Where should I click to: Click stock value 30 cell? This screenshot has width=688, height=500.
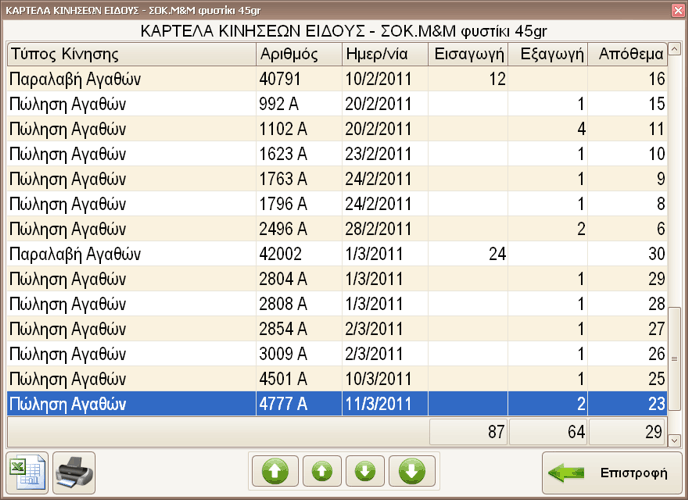click(x=628, y=254)
